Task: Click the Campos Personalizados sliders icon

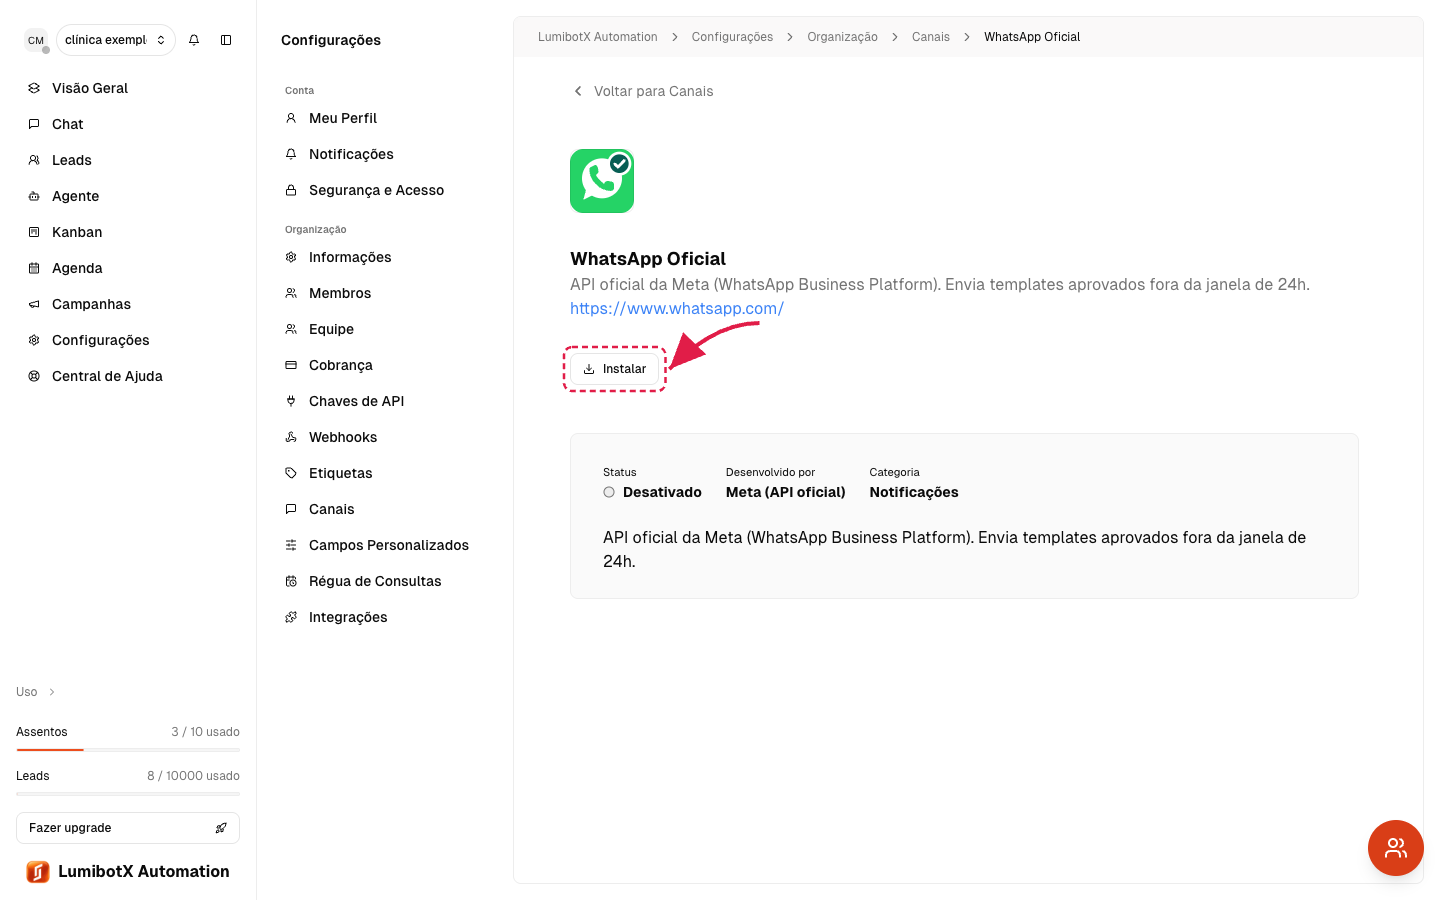Action: tap(291, 545)
